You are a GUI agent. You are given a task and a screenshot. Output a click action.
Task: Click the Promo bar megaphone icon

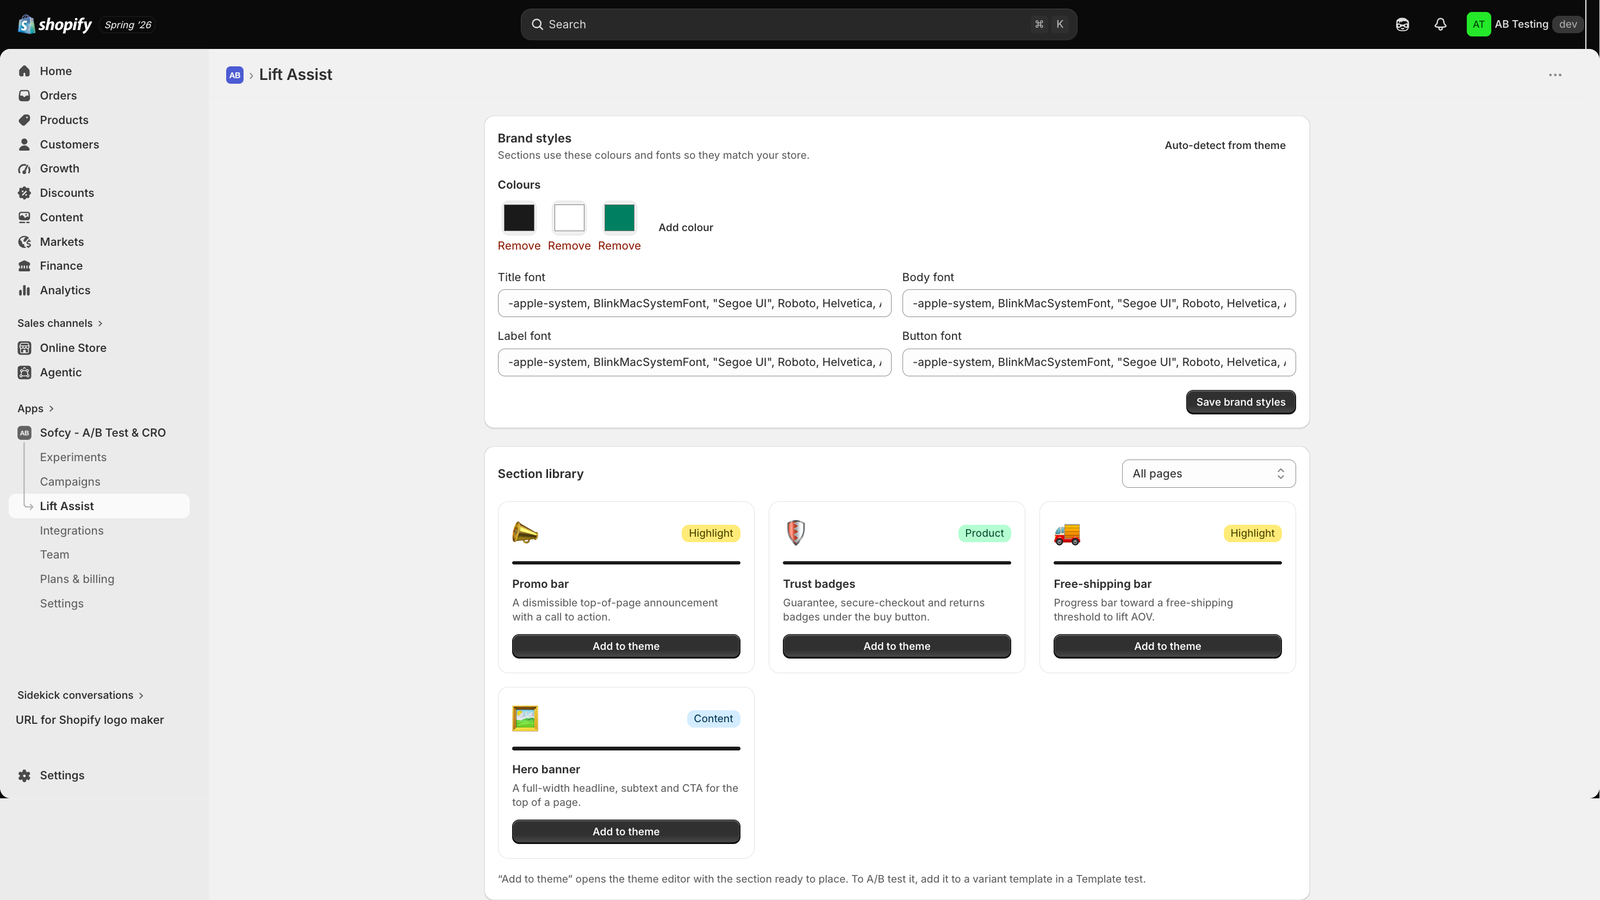pos(525,533)
